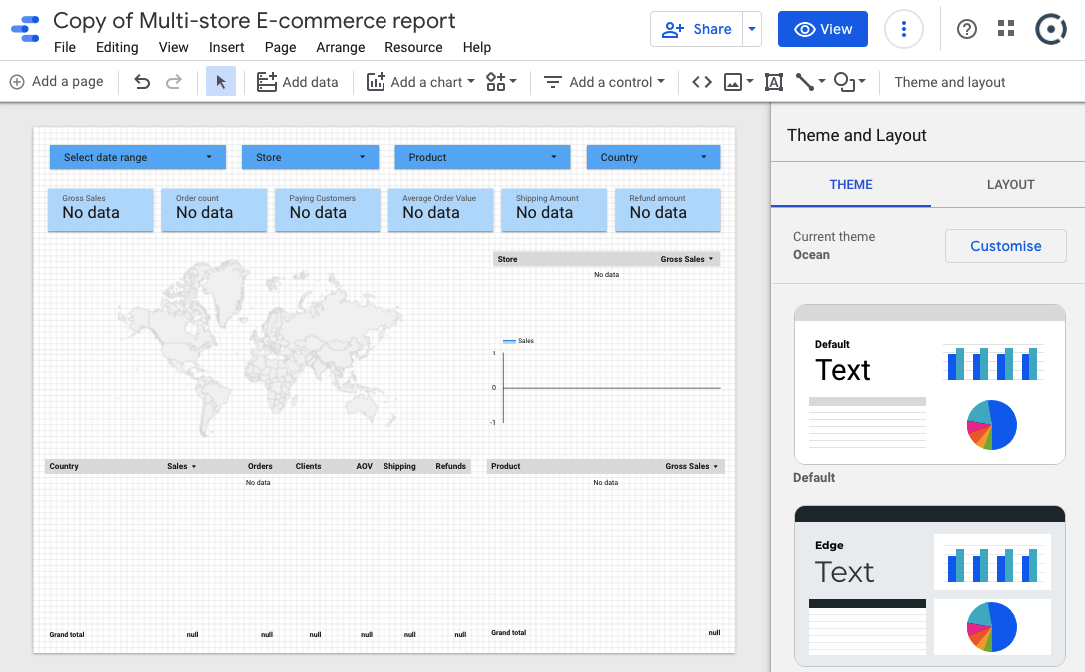Sort by Sales column in Country table
The width and height of the screenshot is (1085, 672).
181,466
